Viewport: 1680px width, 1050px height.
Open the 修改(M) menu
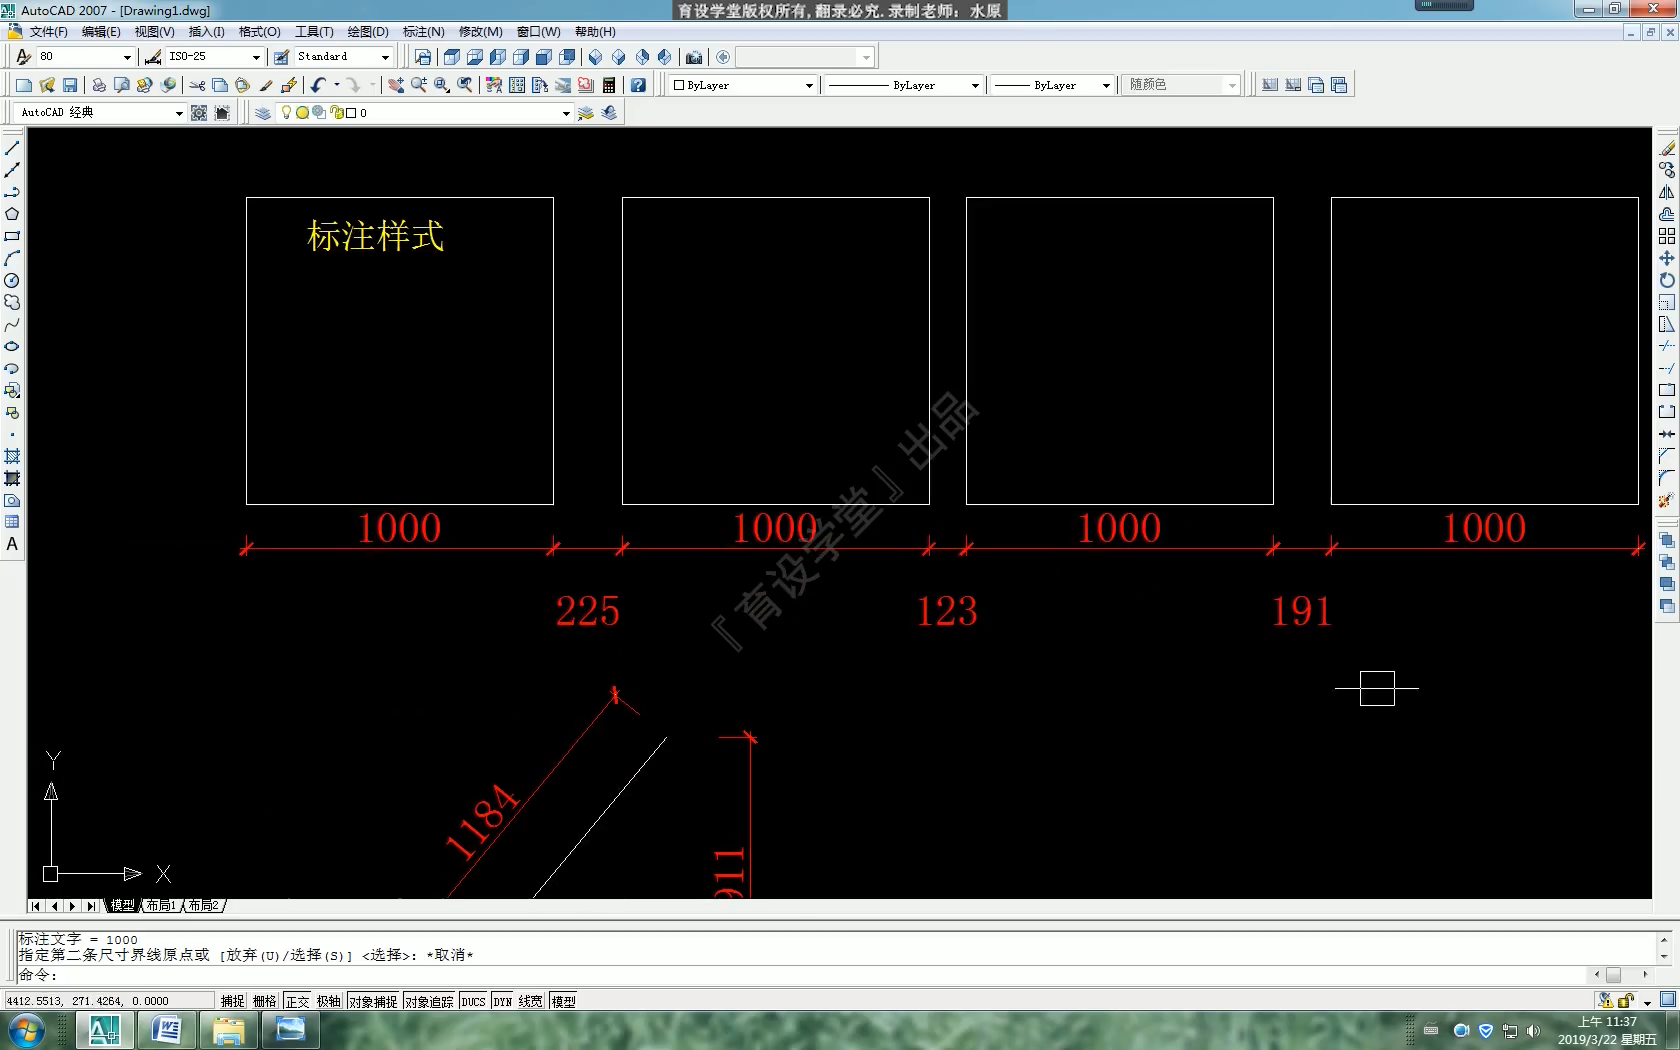(481, 32)
